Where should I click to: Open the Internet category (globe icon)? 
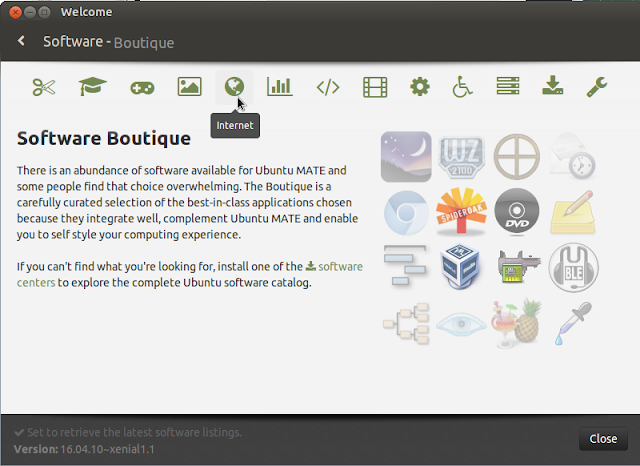[234, 87]
